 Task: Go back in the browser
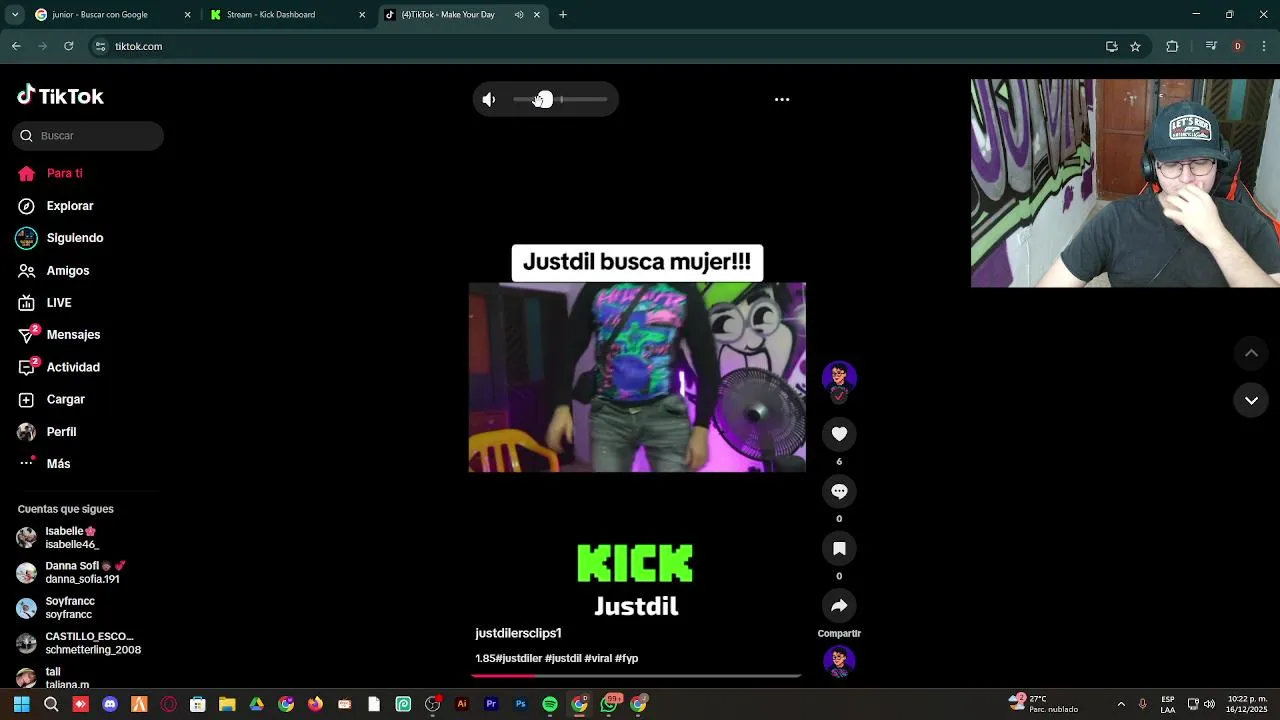16,46
